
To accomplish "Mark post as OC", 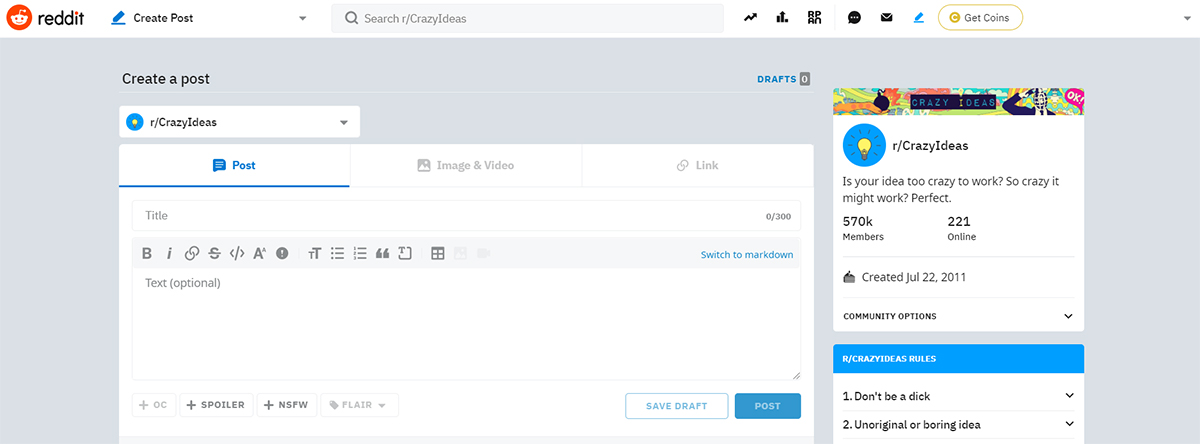I will [x=154, y=405].
